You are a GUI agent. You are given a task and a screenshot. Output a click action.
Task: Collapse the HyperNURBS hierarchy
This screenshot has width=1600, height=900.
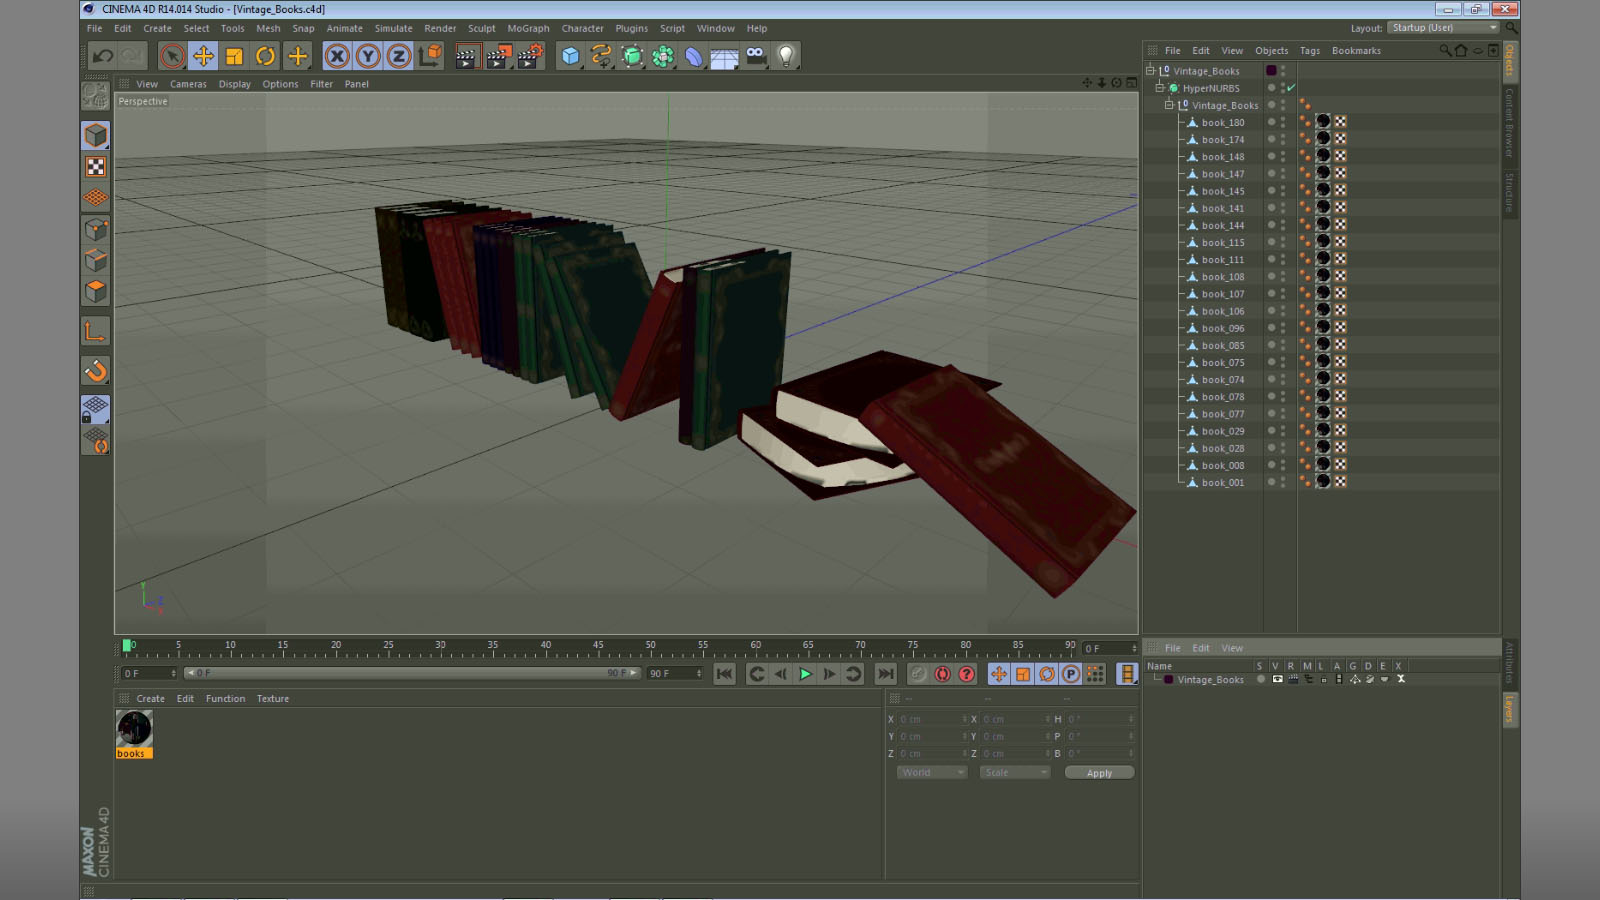click(x=1160, y=88)
